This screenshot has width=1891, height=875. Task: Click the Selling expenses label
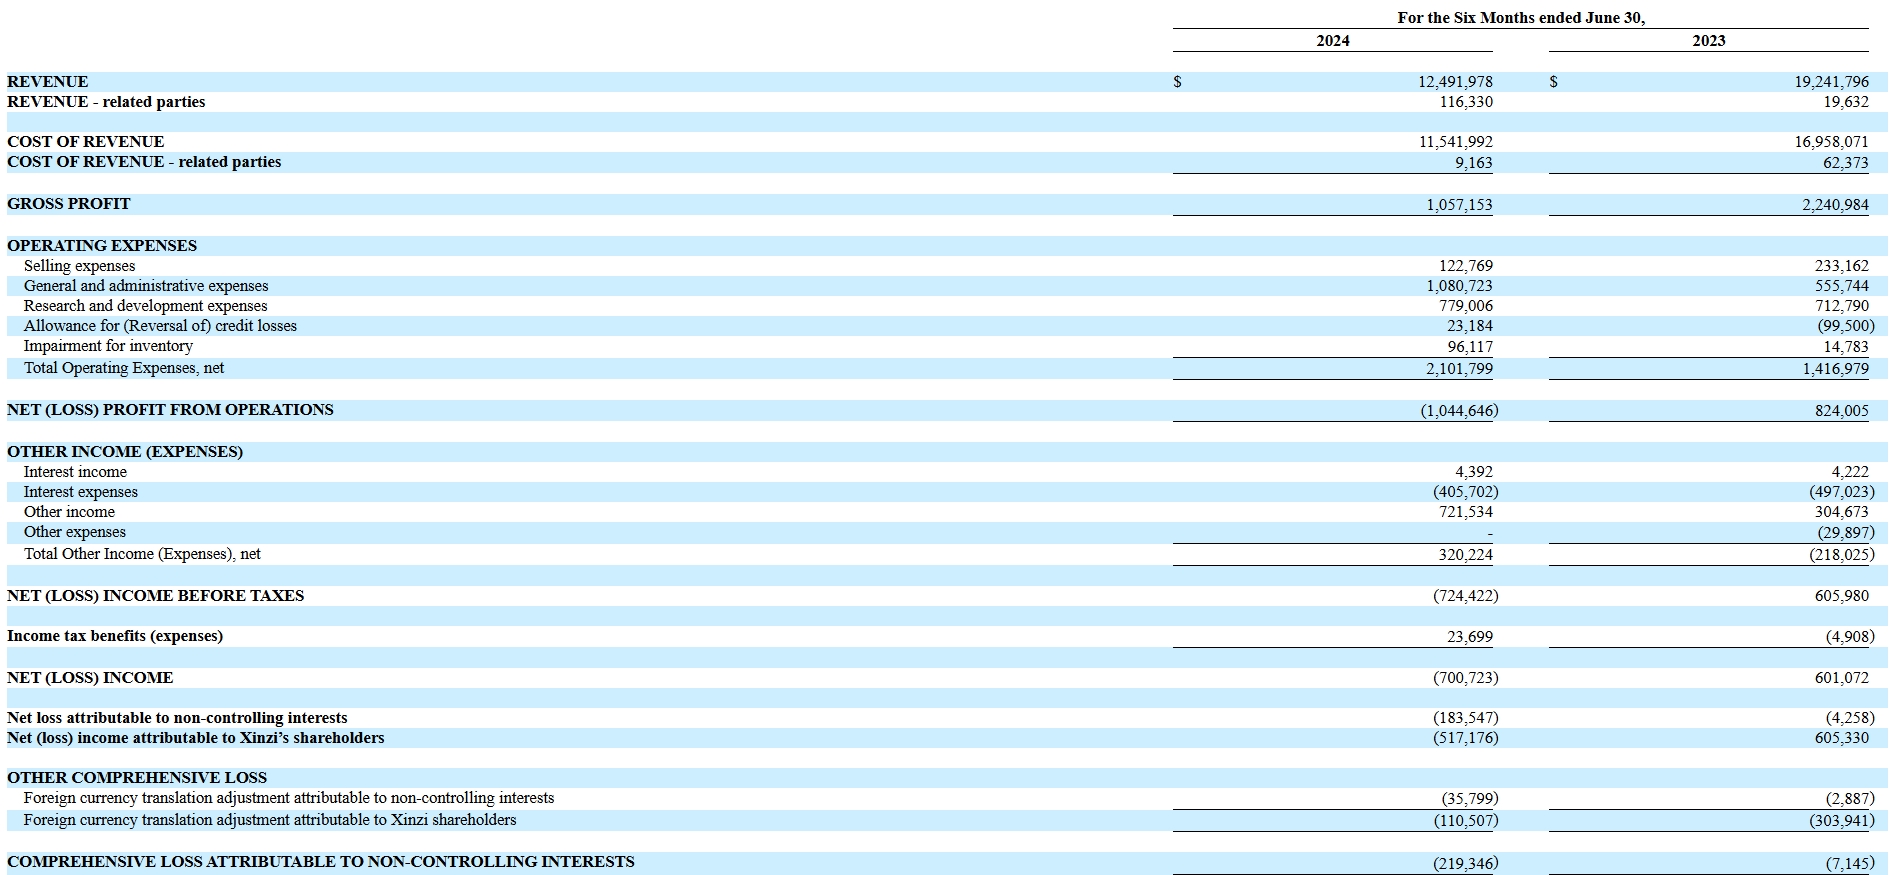tap(79, 266)
